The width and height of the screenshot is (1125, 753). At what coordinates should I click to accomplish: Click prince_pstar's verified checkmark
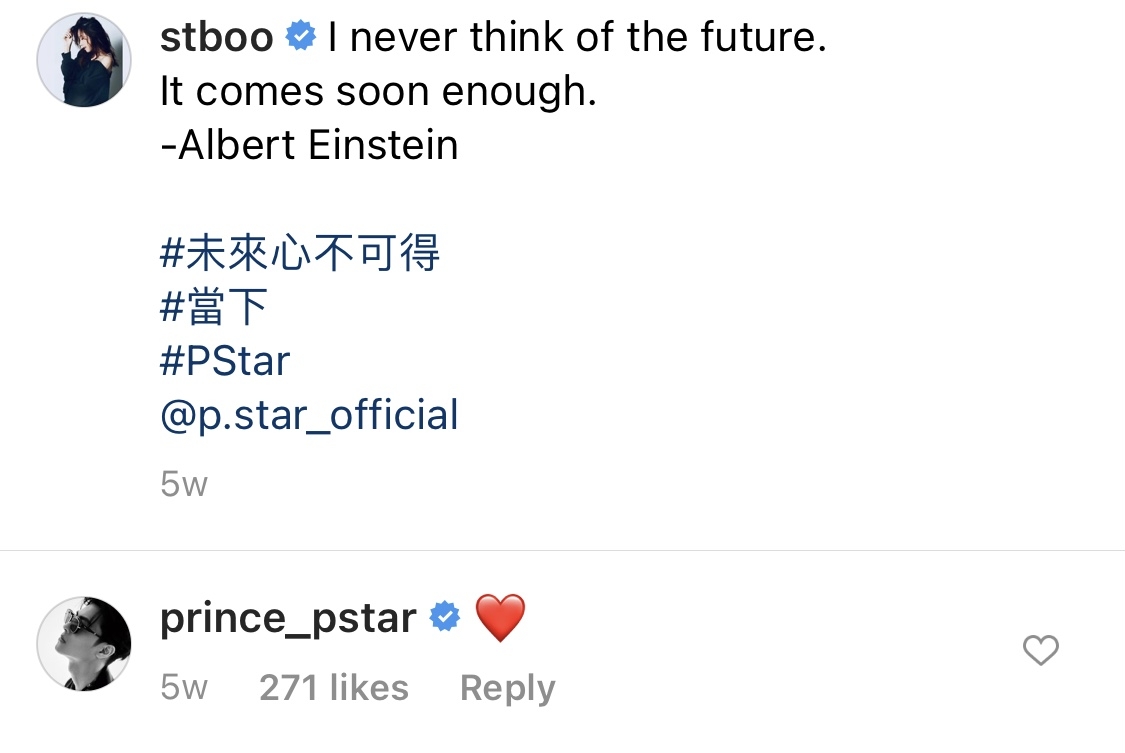pyautogui.click(x=445, y=617)
